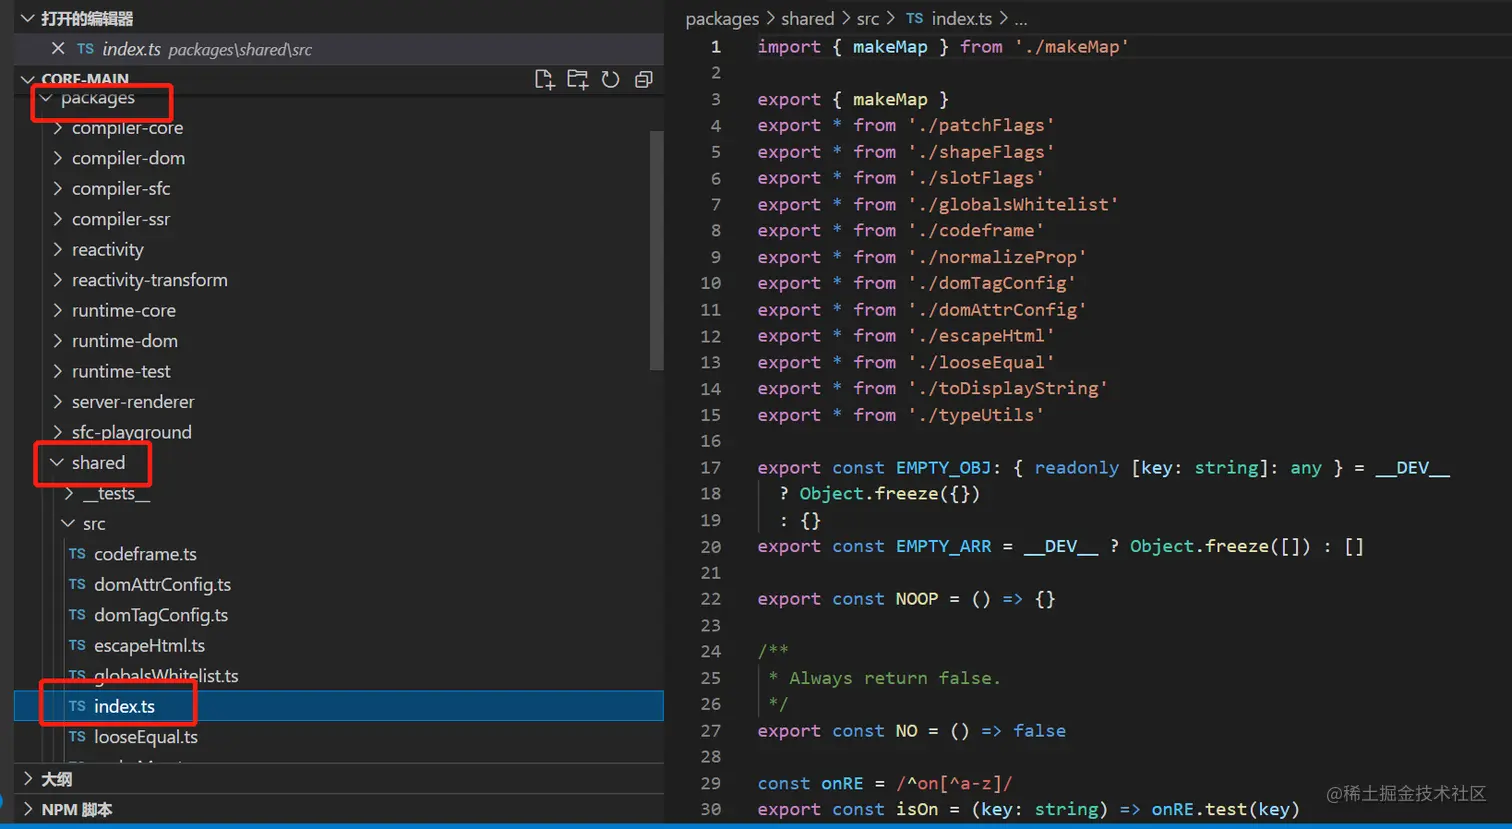Click the TS icon beside domAttrConfig.ts

77,584
